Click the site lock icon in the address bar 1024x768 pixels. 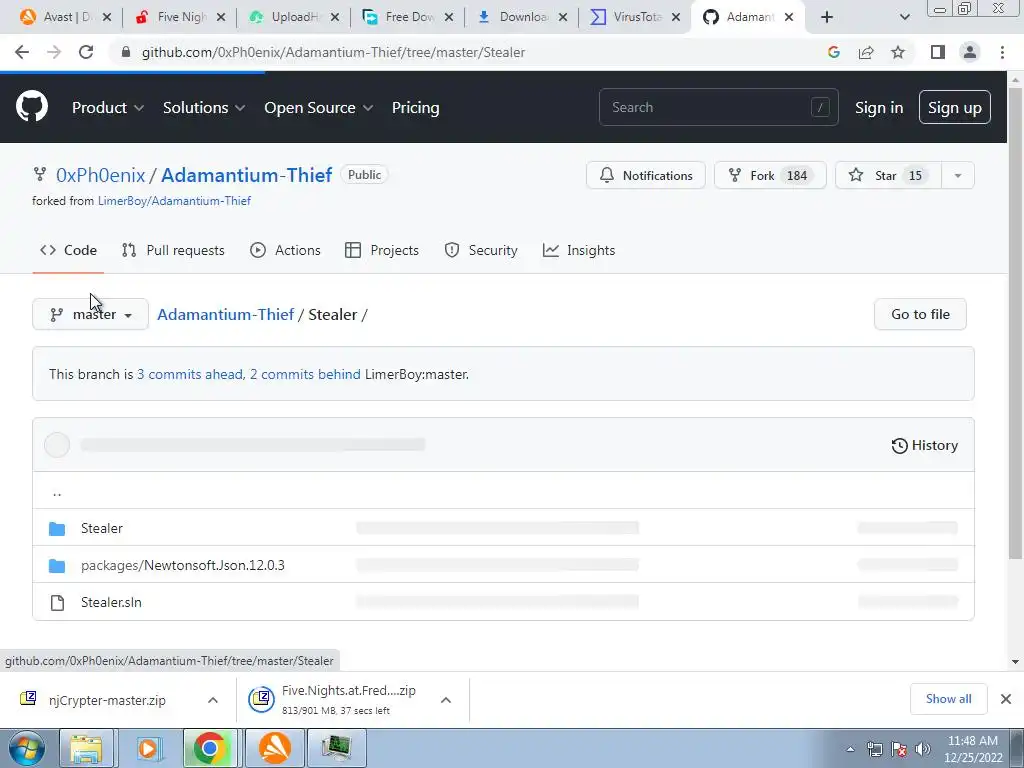point(126,52)
